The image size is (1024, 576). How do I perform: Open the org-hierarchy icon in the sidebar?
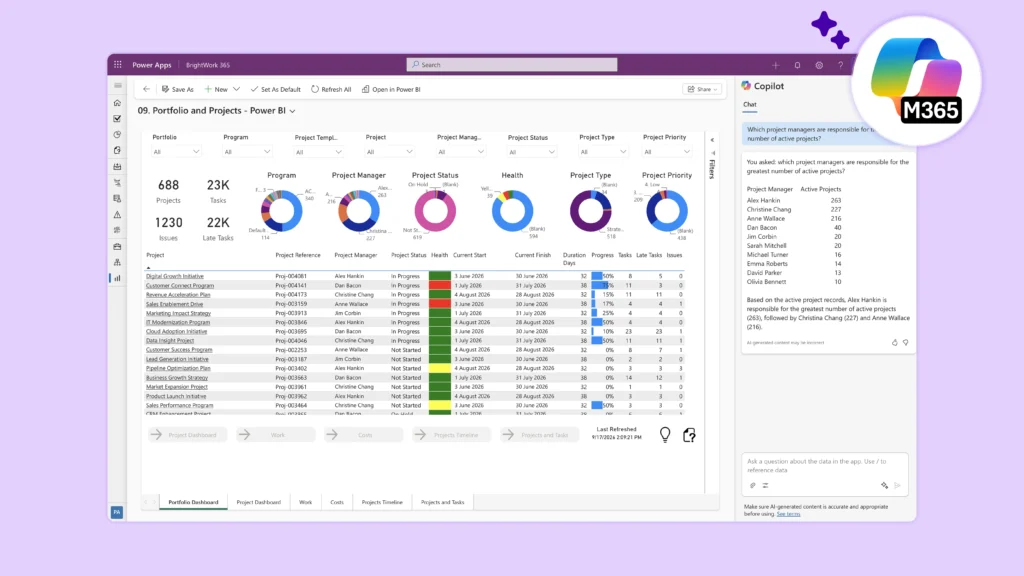coord(118,262)
